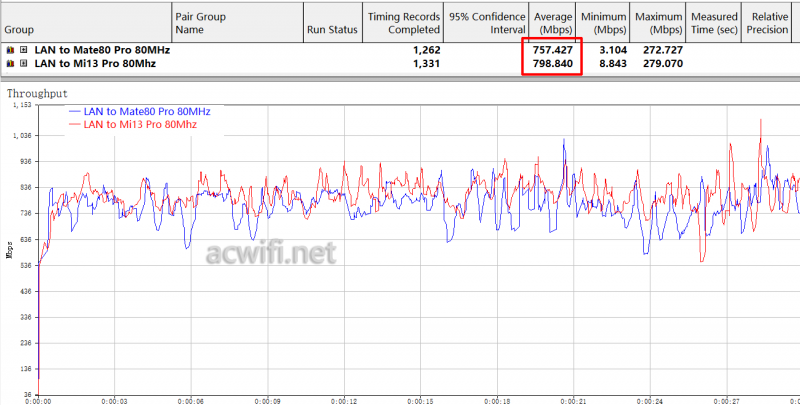Click the Measured Time (sec) header
Image resolution: width=800 pixels, height=405 pixels.
tap(713, 23)
